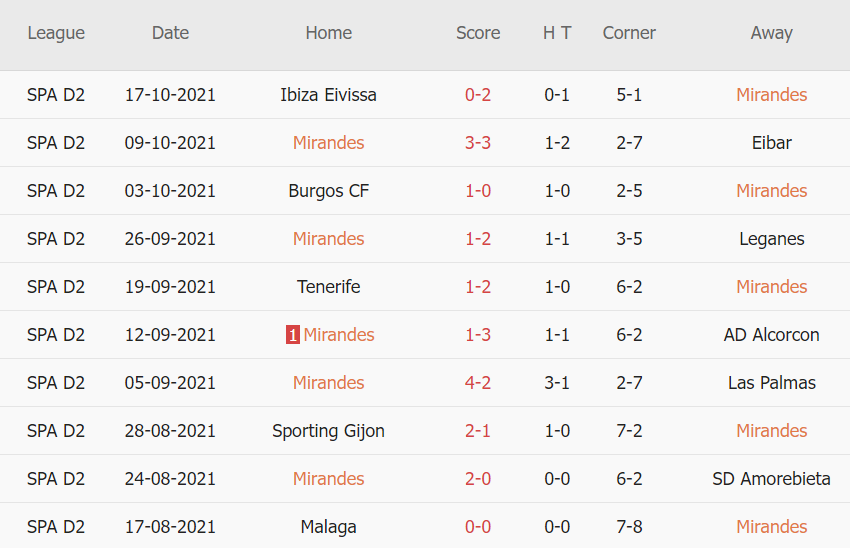Click the red card badge beside Mirandes
The image size is (850, 548).
click(292, 335)
